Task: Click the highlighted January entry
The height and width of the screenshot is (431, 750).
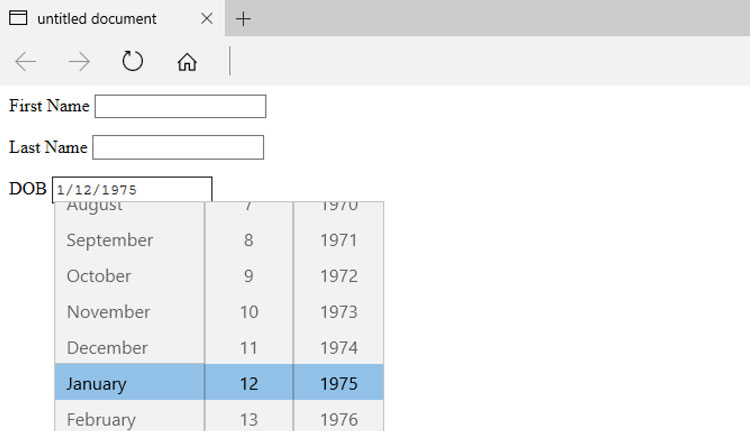Action: click(130, 382)
